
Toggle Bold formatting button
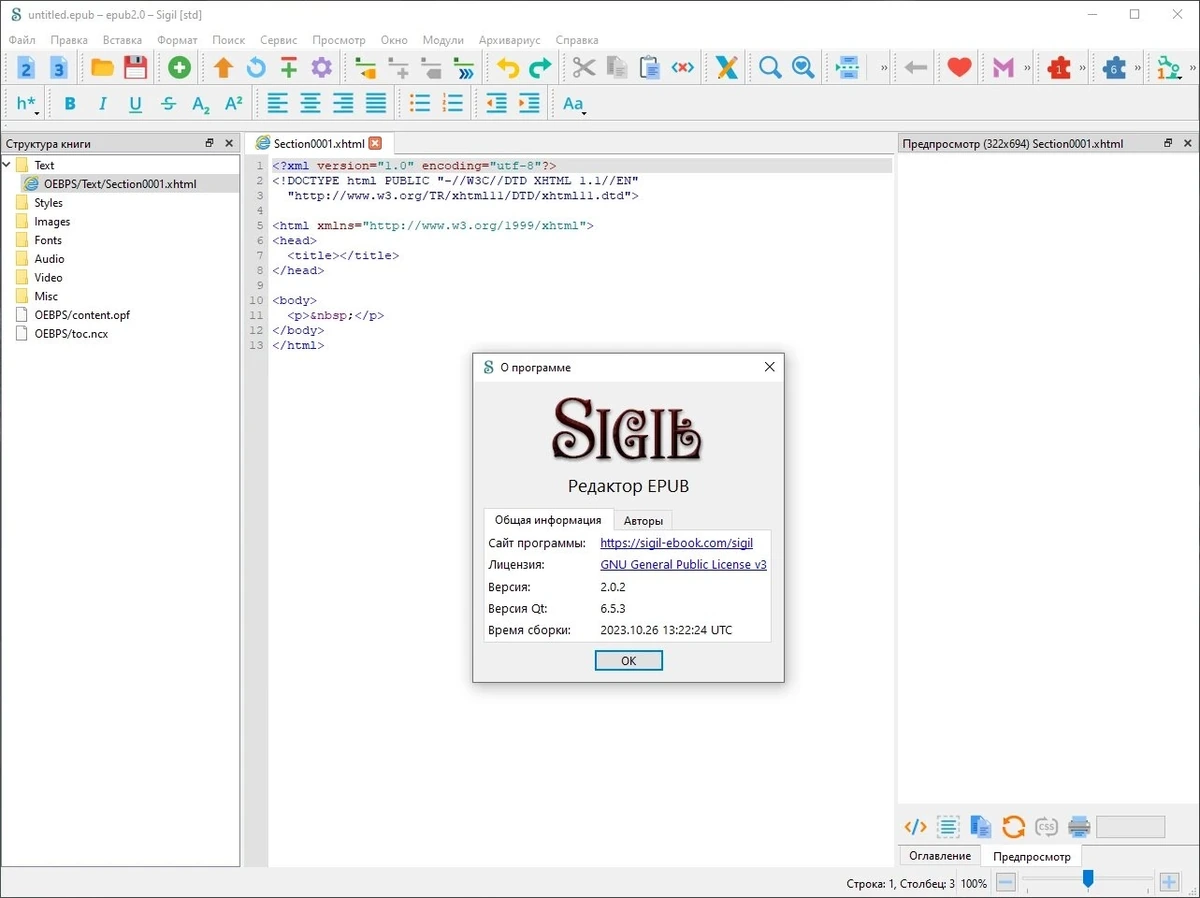pyautogui.click(x=70, y=103)
